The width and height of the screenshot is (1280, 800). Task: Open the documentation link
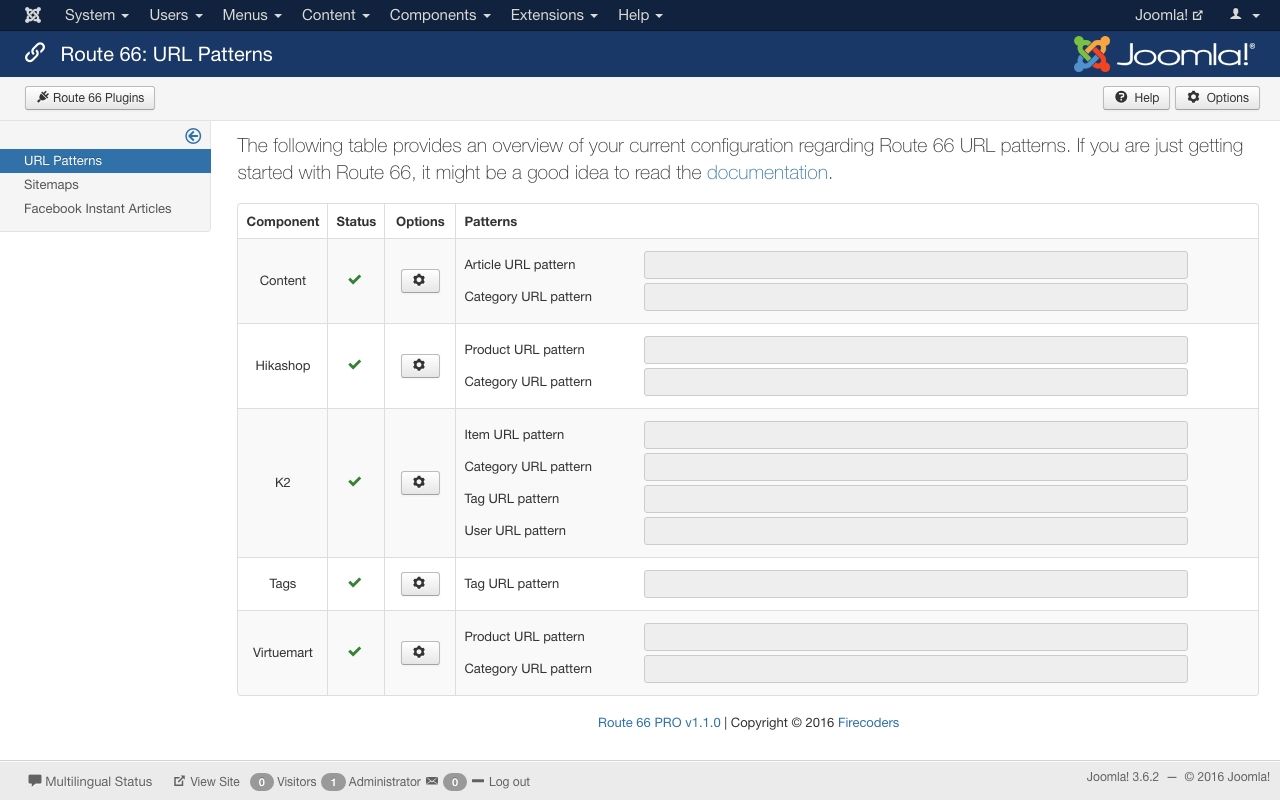pyautogui.click(x=767, y=172)
